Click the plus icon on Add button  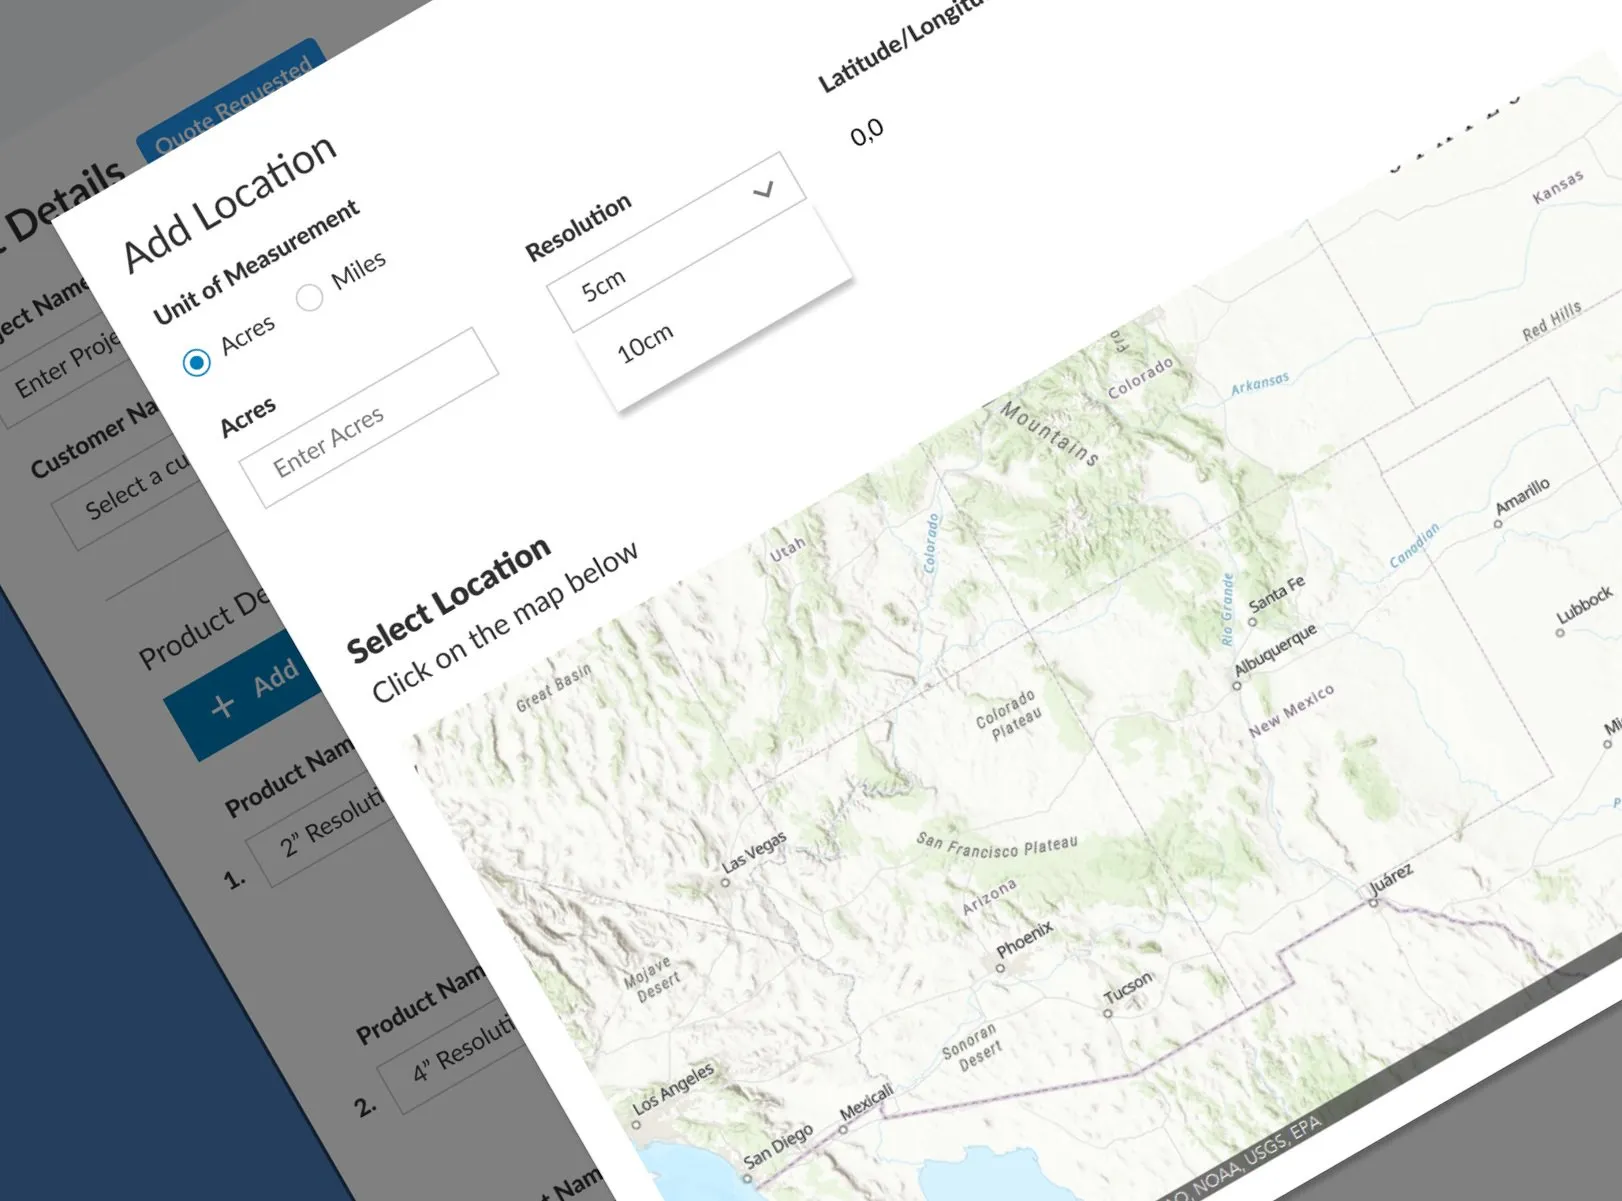tap(222, 706)
